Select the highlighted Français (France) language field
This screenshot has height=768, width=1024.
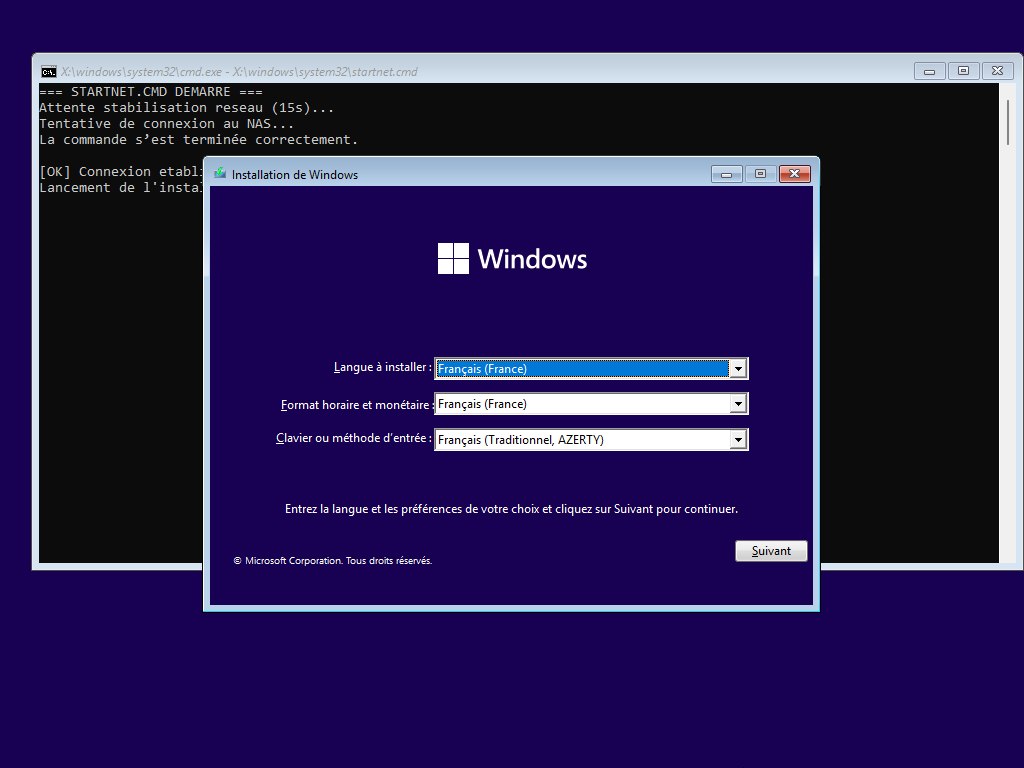[x=582, y=369]
